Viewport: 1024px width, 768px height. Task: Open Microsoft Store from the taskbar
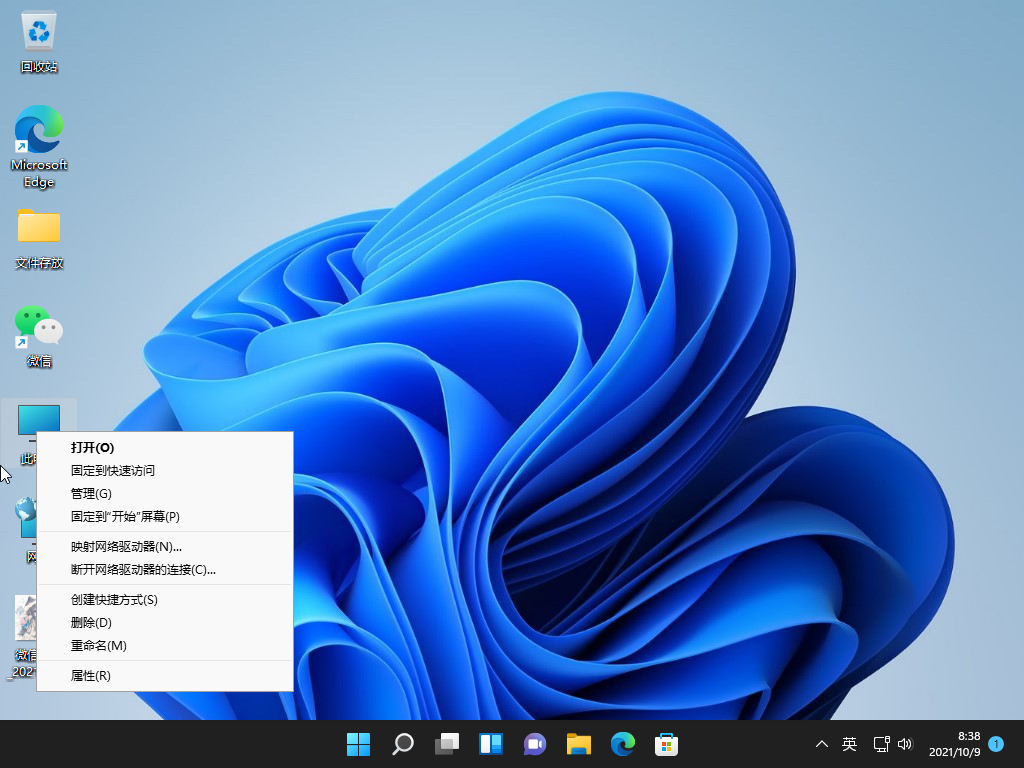(x=666, y=744)
